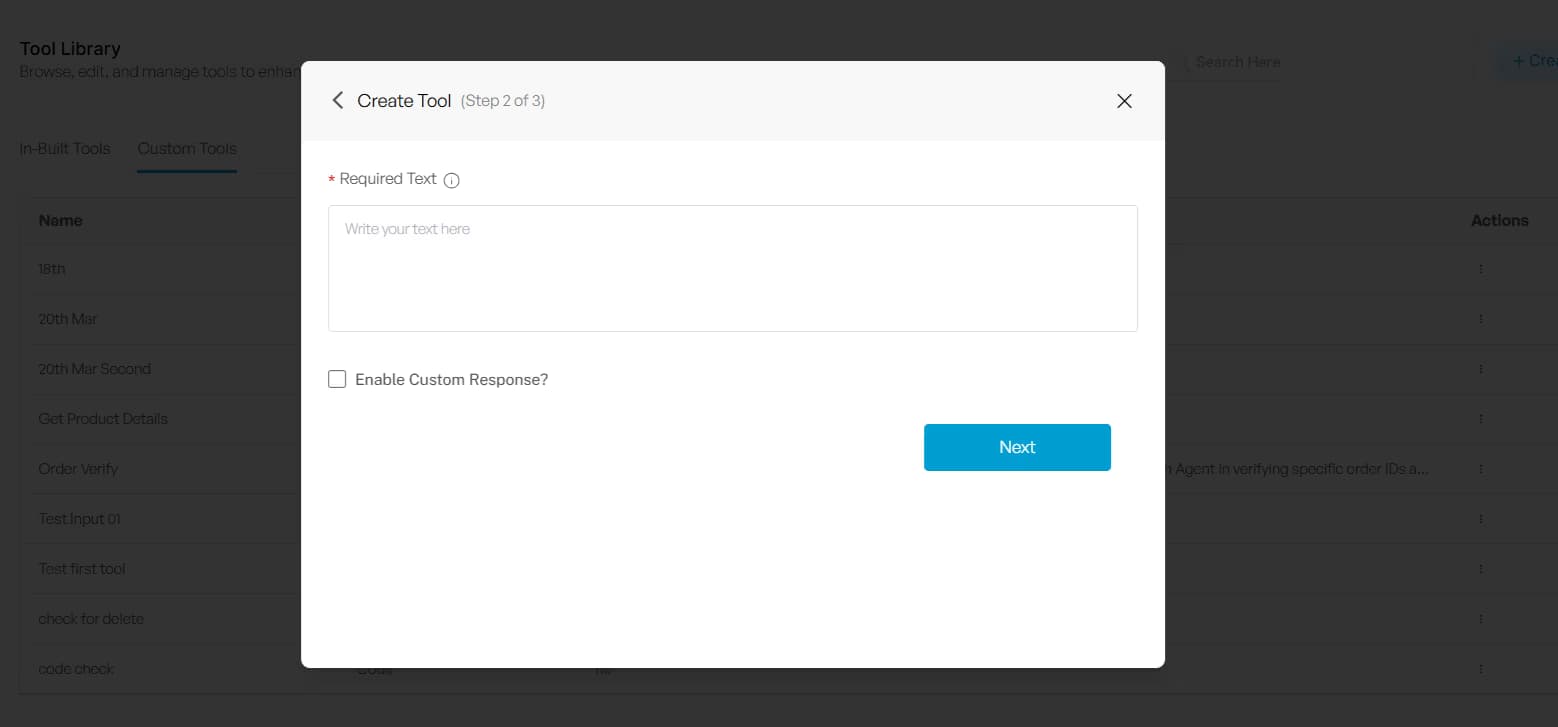Screen dimensions: 1558x727
Task: Click the info icon beside Required Text
Action: click(x=451, y=180)
